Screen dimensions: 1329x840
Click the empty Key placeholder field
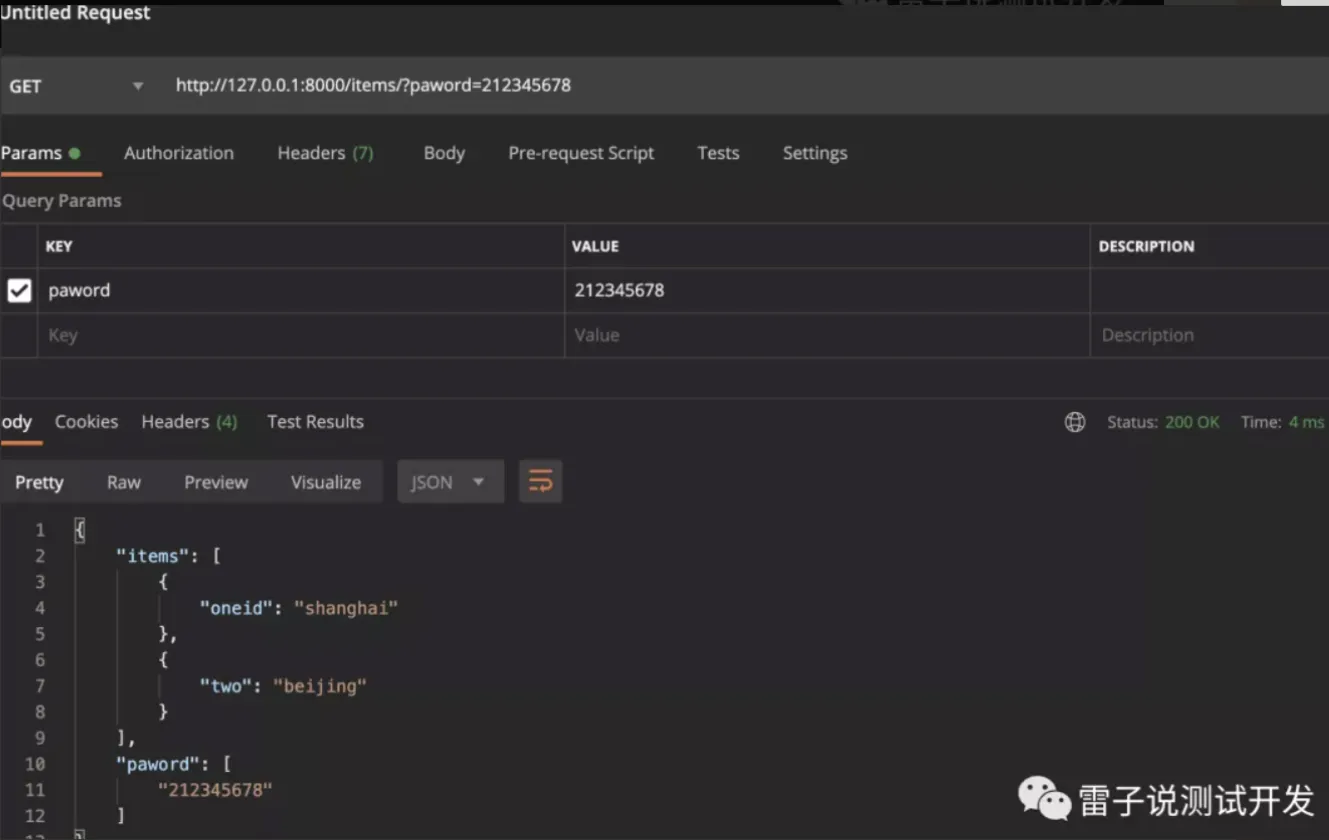click(301, 336)
